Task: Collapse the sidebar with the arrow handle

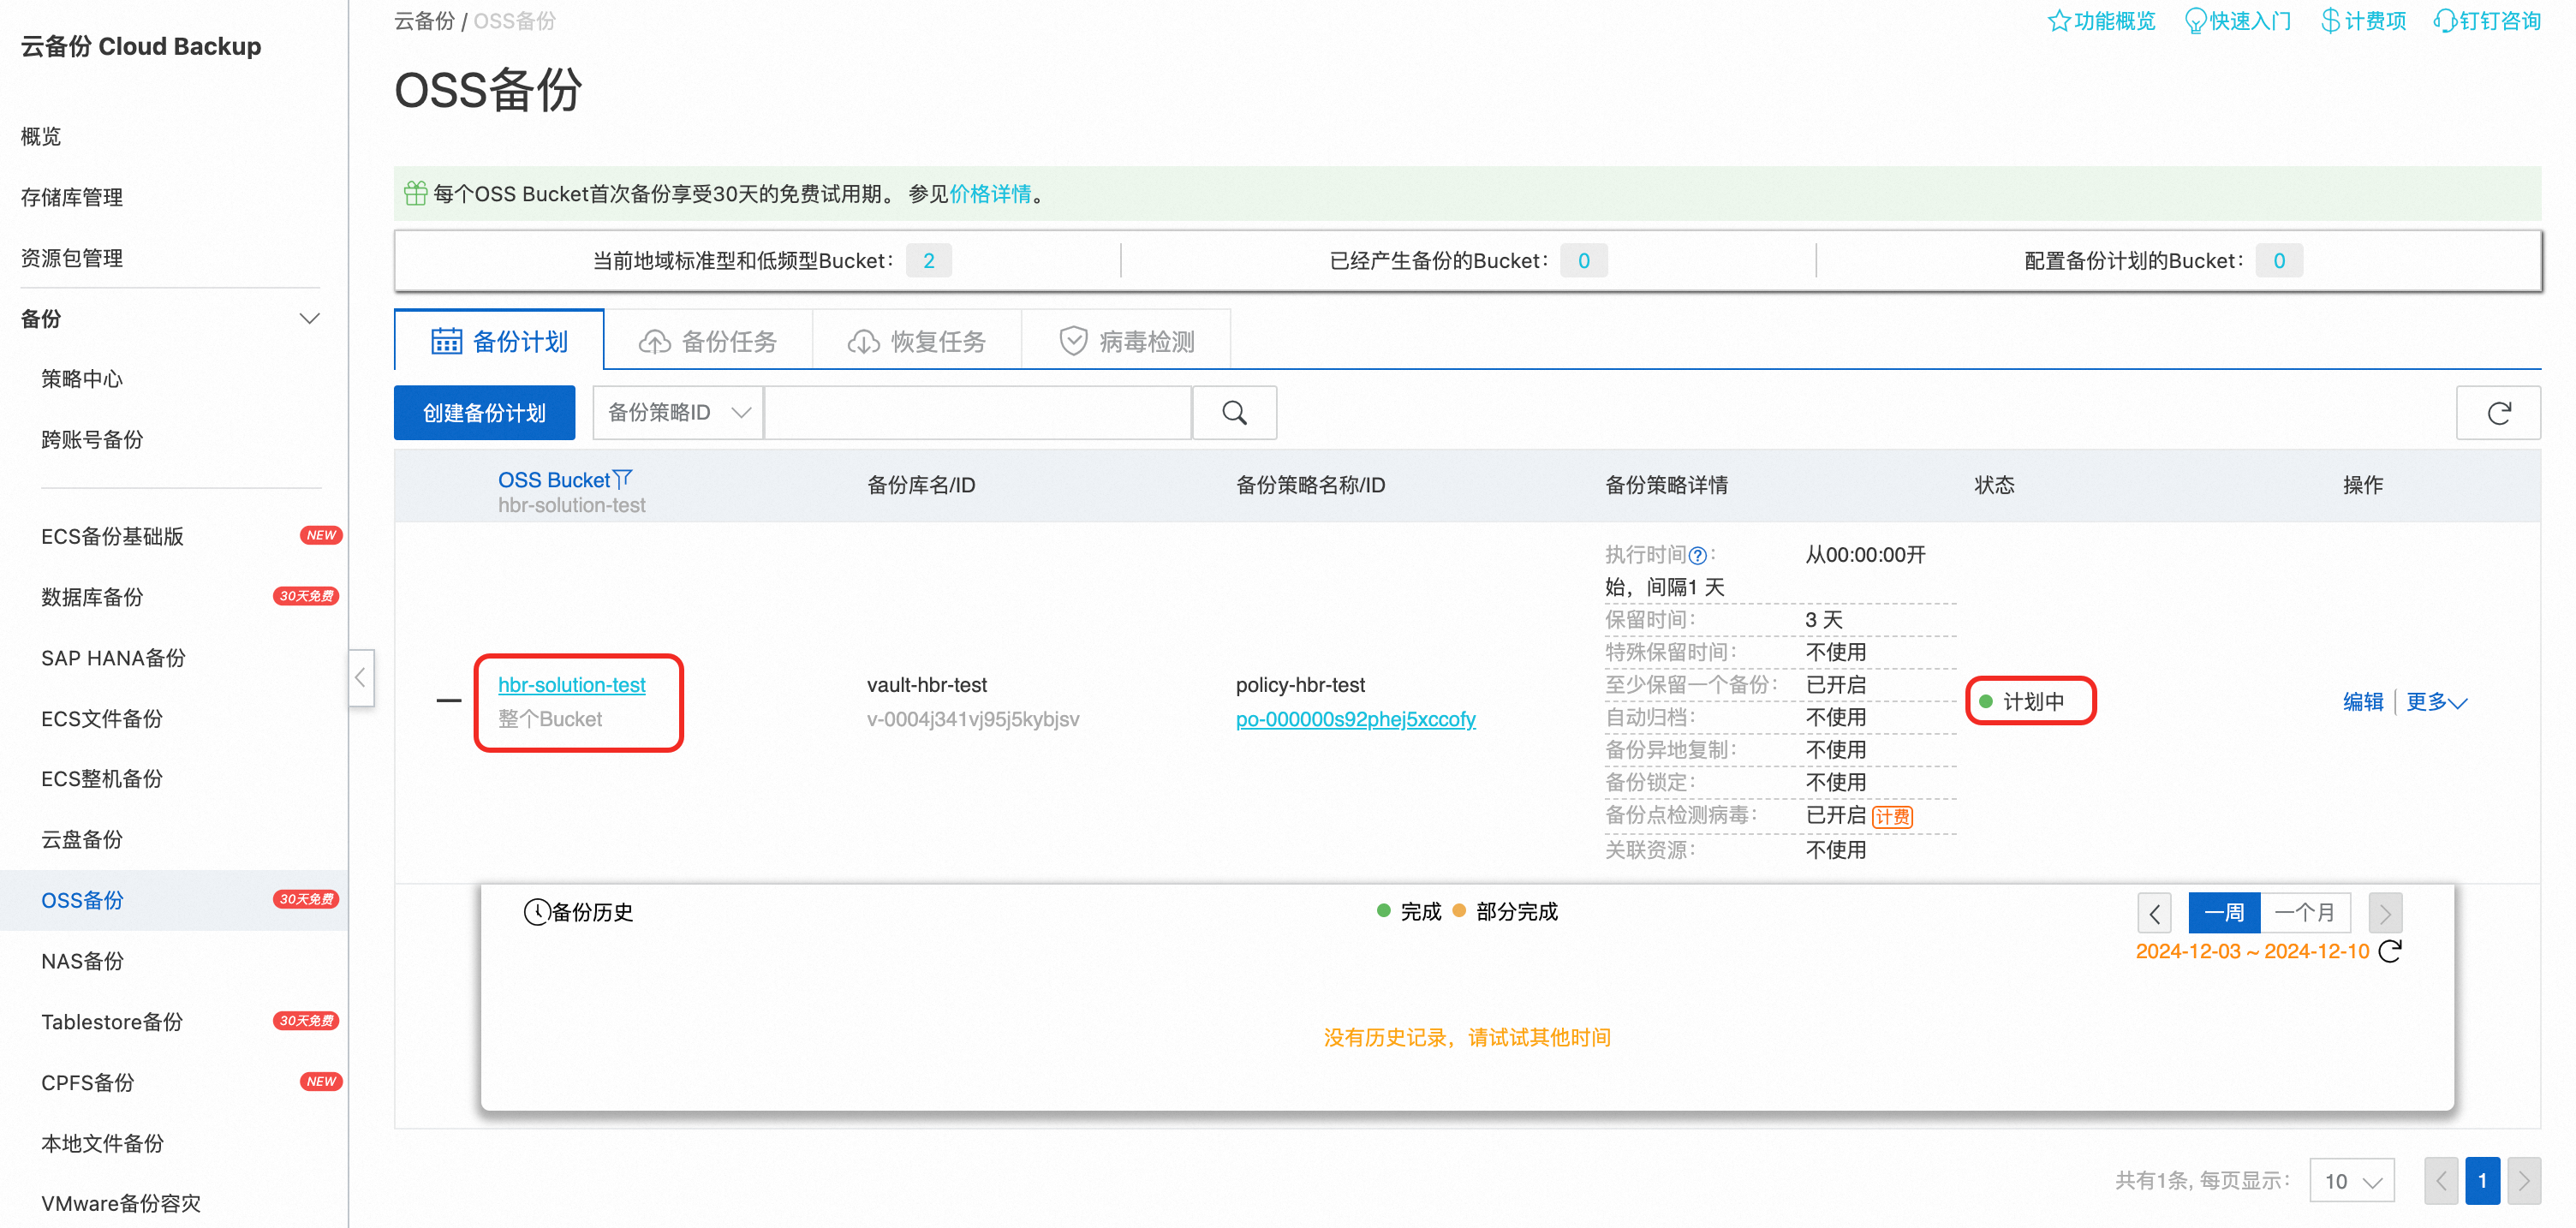Action: click(360, 678)
